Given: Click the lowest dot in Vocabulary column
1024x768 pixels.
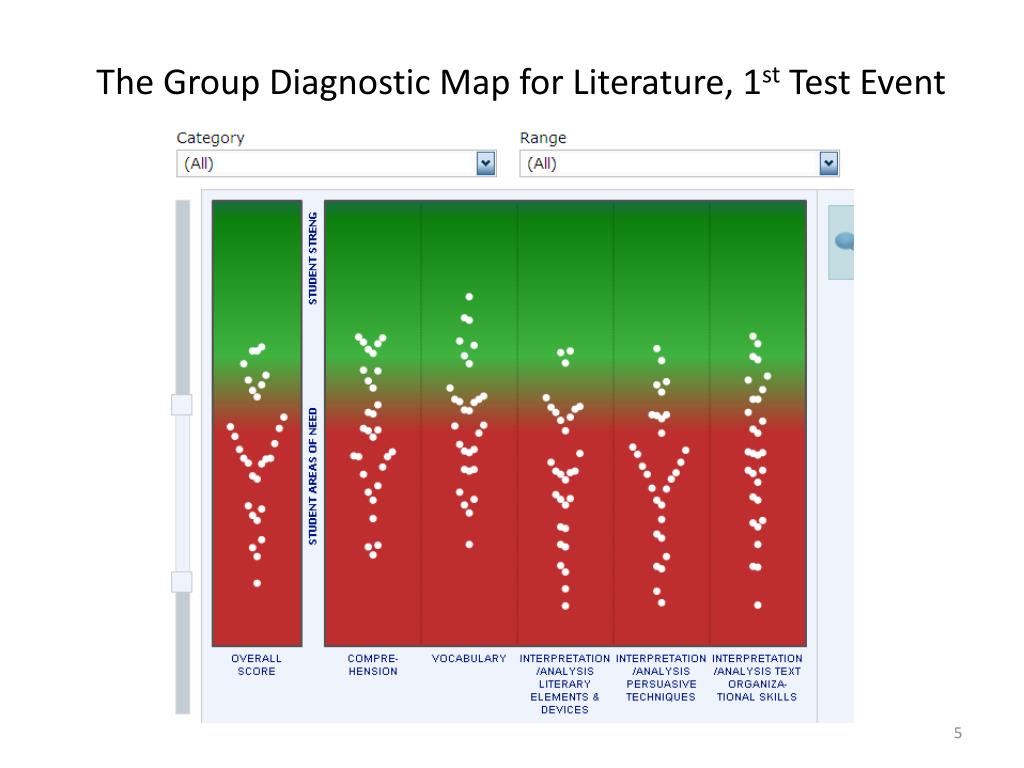Looking at the screenshot, I should 469,544.
